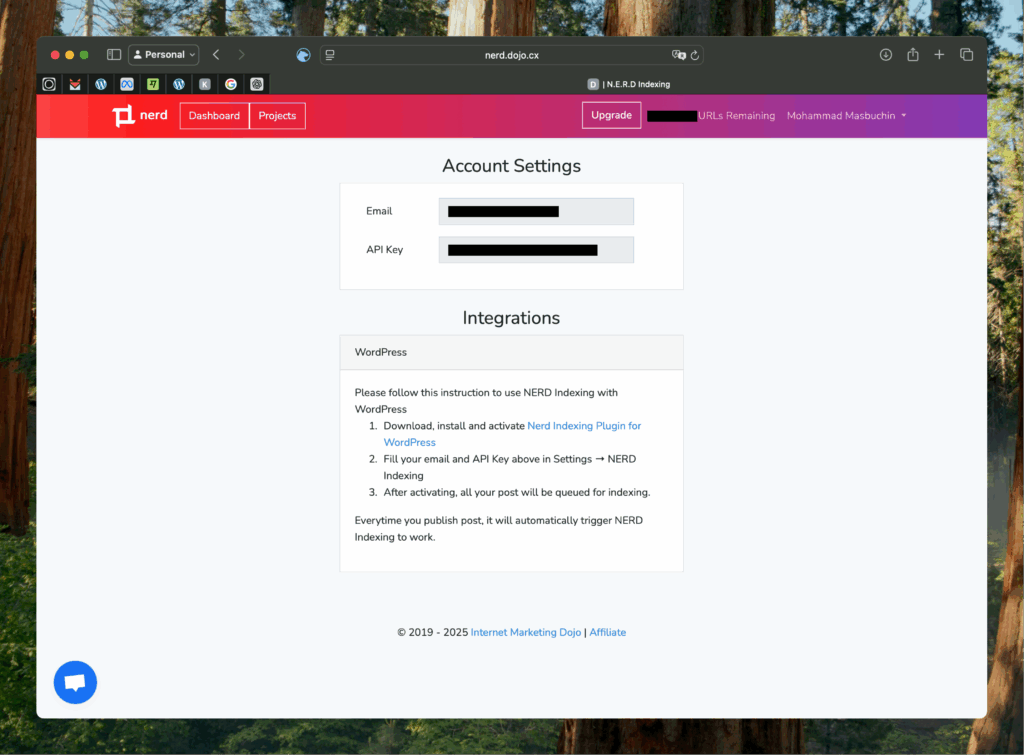Open the live chat bubble
The width and height of the screenshot is (1024, 755).
pyautogui.click(x=75, y=683)
